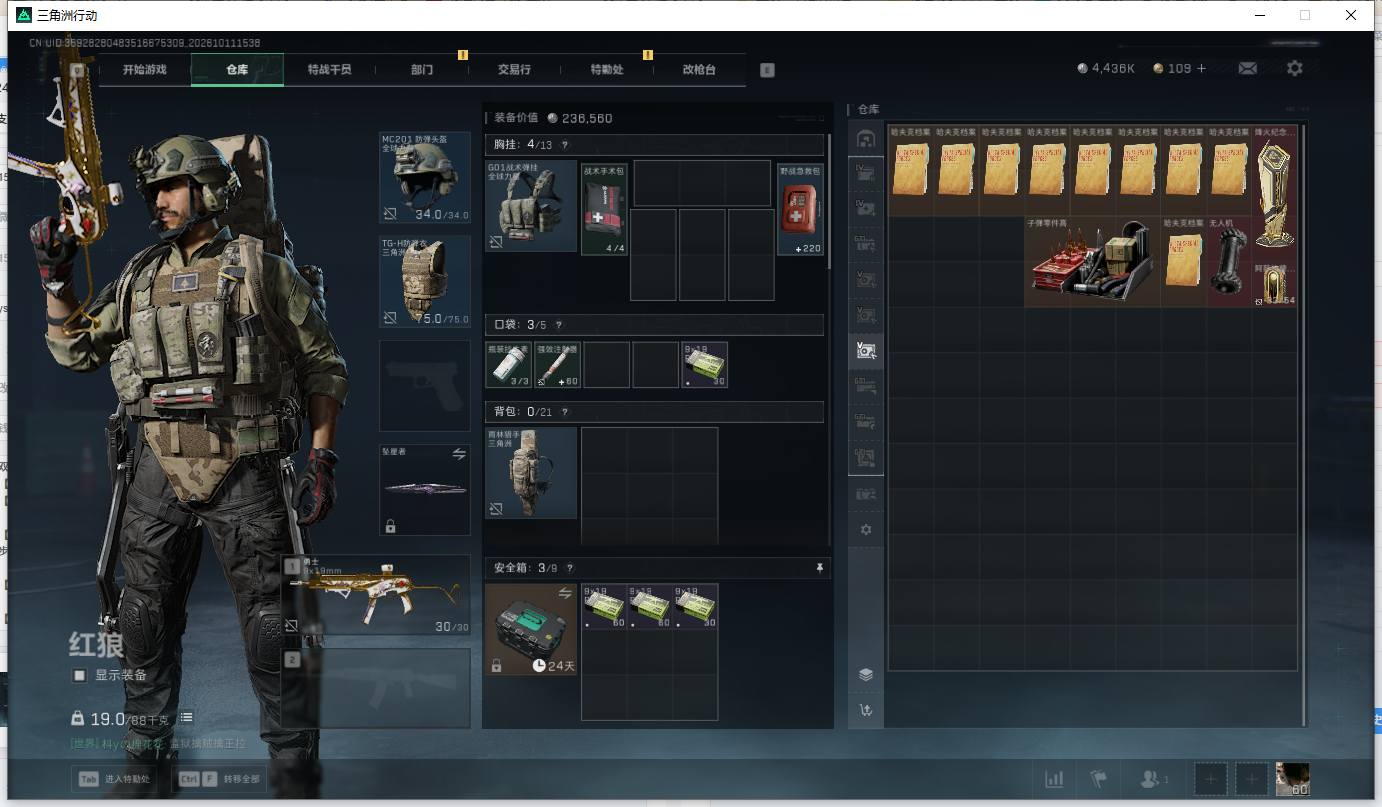Click the question mark next to 背包 0/21
The image size is (1382, 807).
[x=564, y=412]
